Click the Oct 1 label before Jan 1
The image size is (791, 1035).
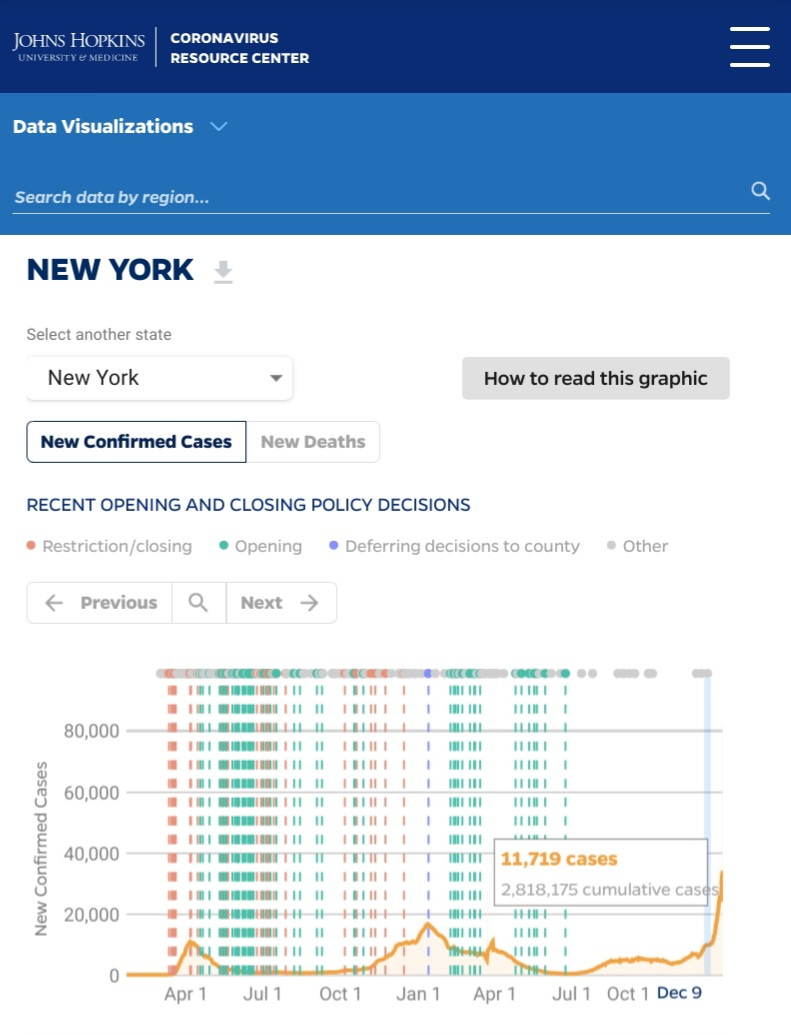[x=340, y=993]
